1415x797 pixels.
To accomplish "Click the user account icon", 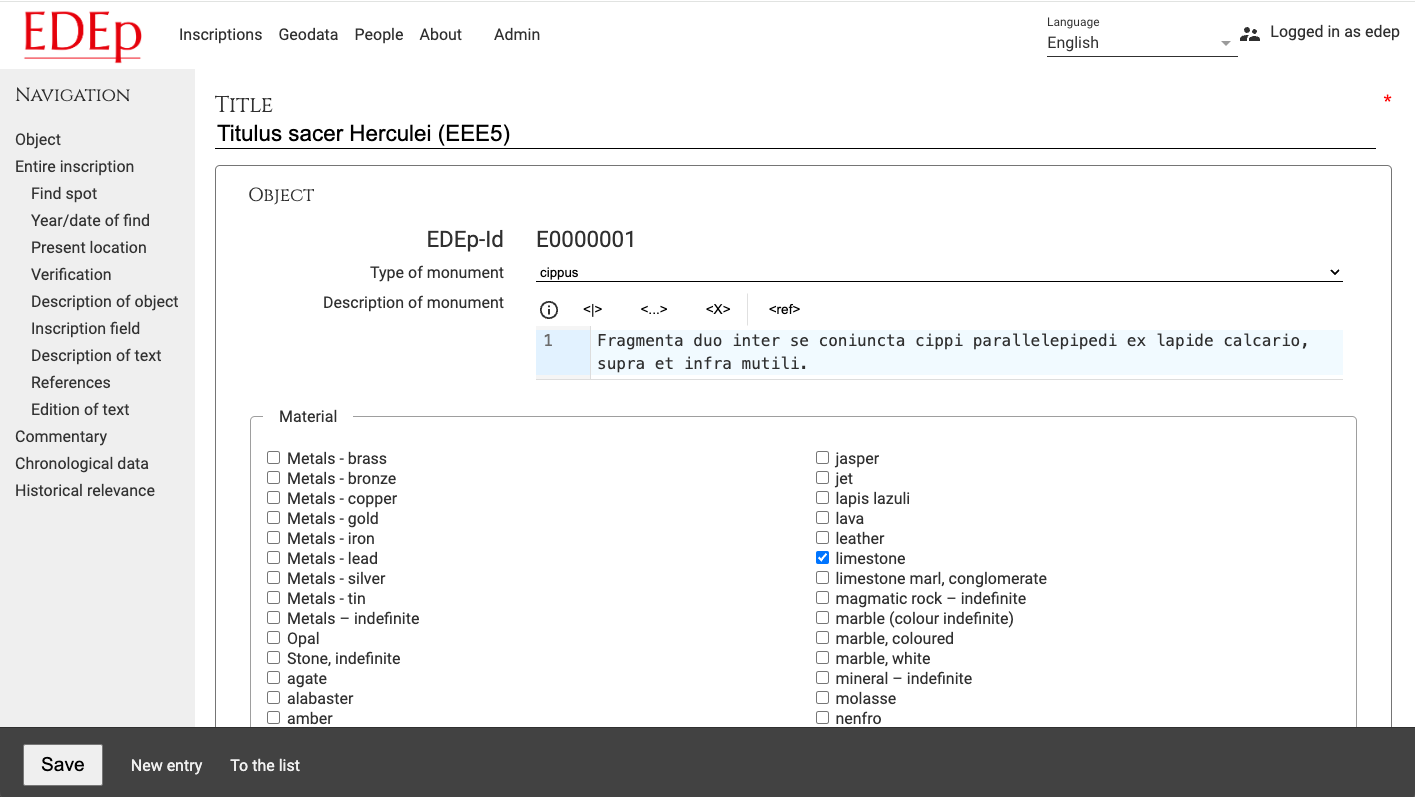I will coord(1250,34).
